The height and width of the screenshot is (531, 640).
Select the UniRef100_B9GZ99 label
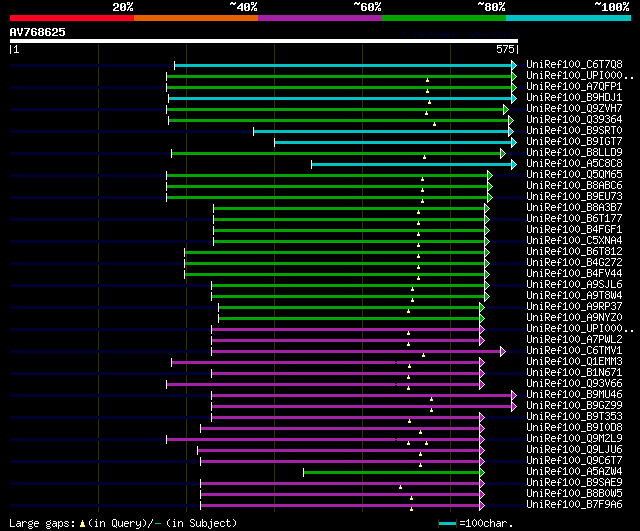pos(574,406)
